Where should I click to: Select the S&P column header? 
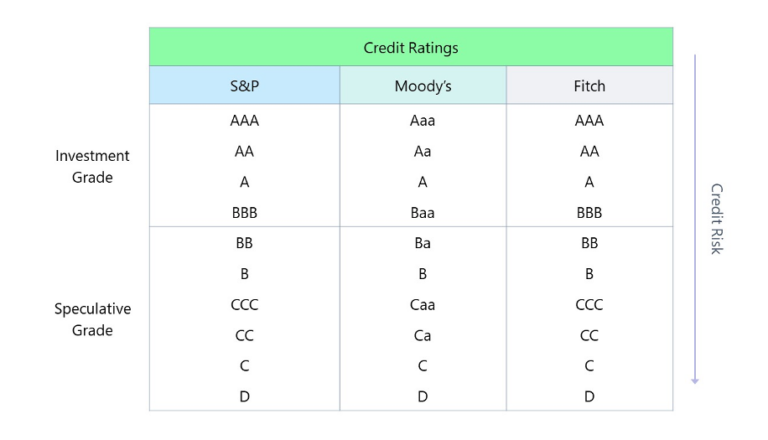(x=244, y=86)
